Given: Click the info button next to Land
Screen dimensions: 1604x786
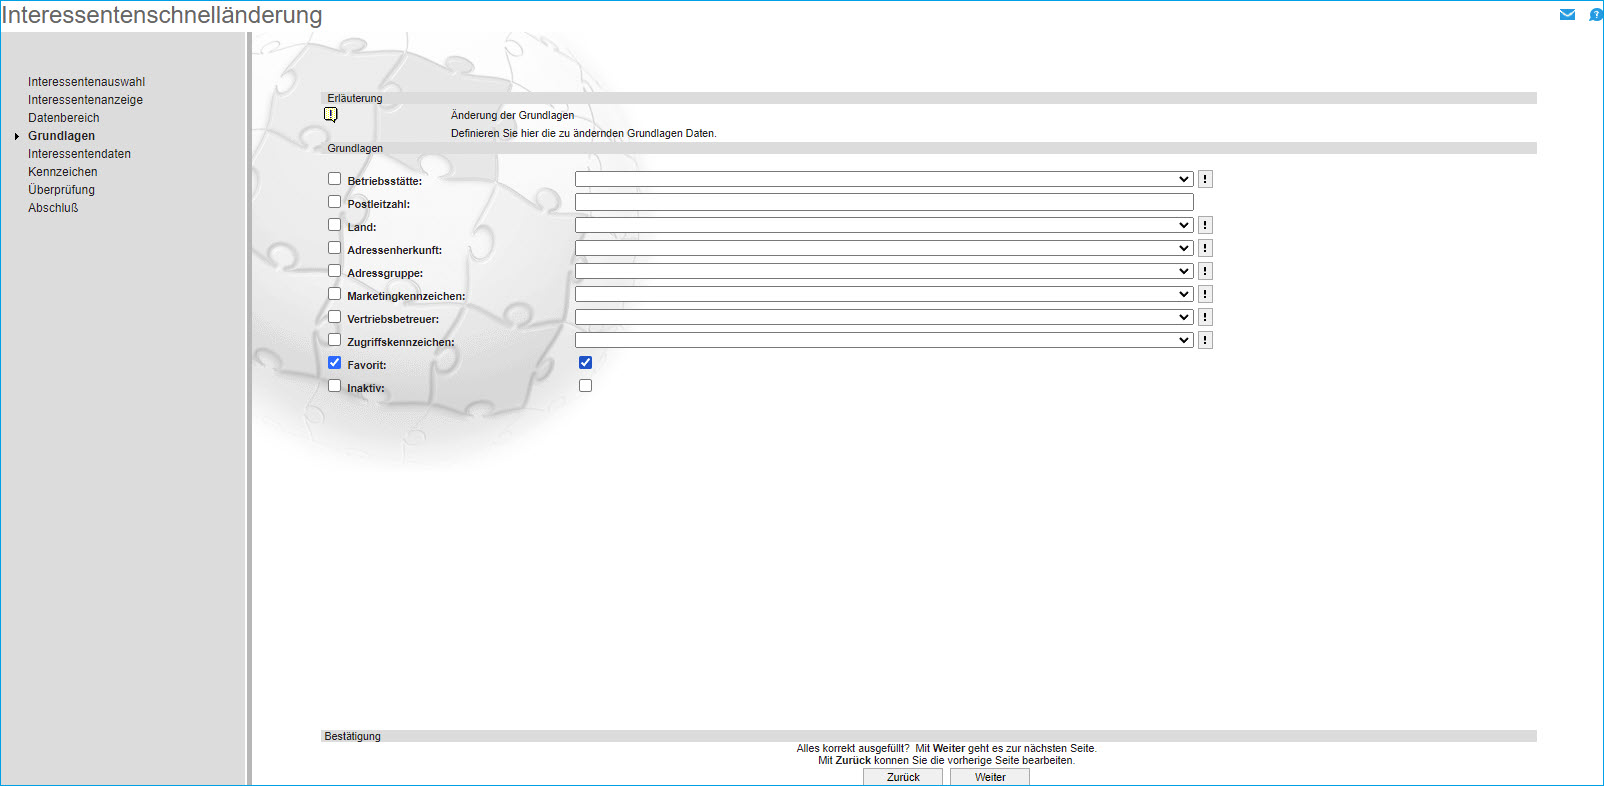Looking at the screenshot, I should [1205, 225].
